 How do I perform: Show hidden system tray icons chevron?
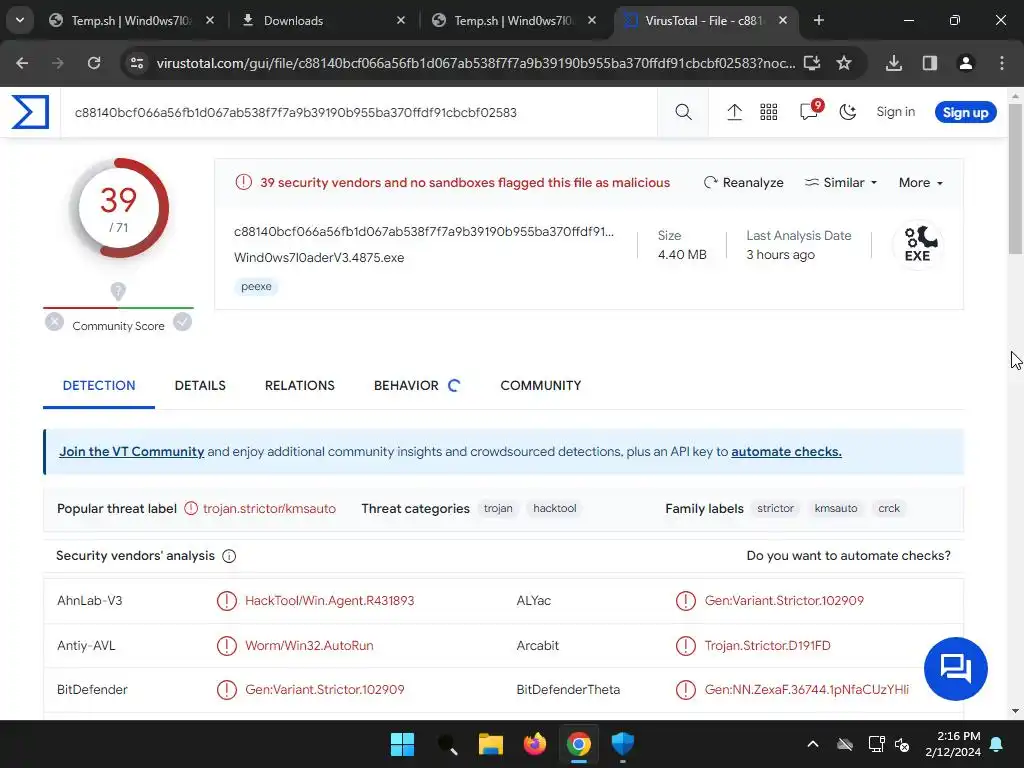(x=812, y=744)
